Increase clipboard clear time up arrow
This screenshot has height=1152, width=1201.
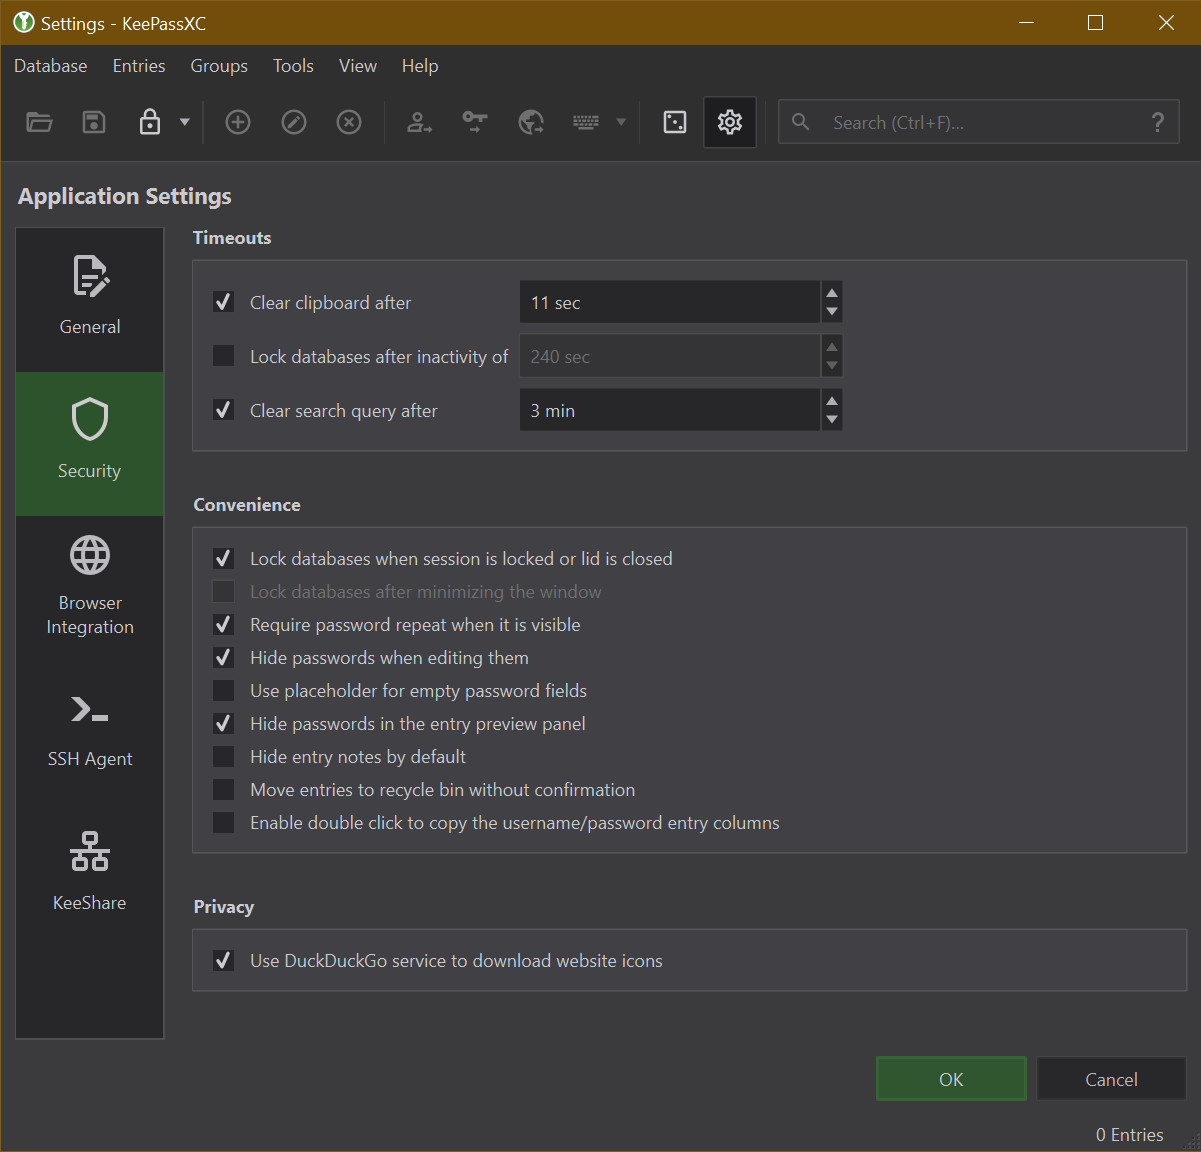coord(832,292)
